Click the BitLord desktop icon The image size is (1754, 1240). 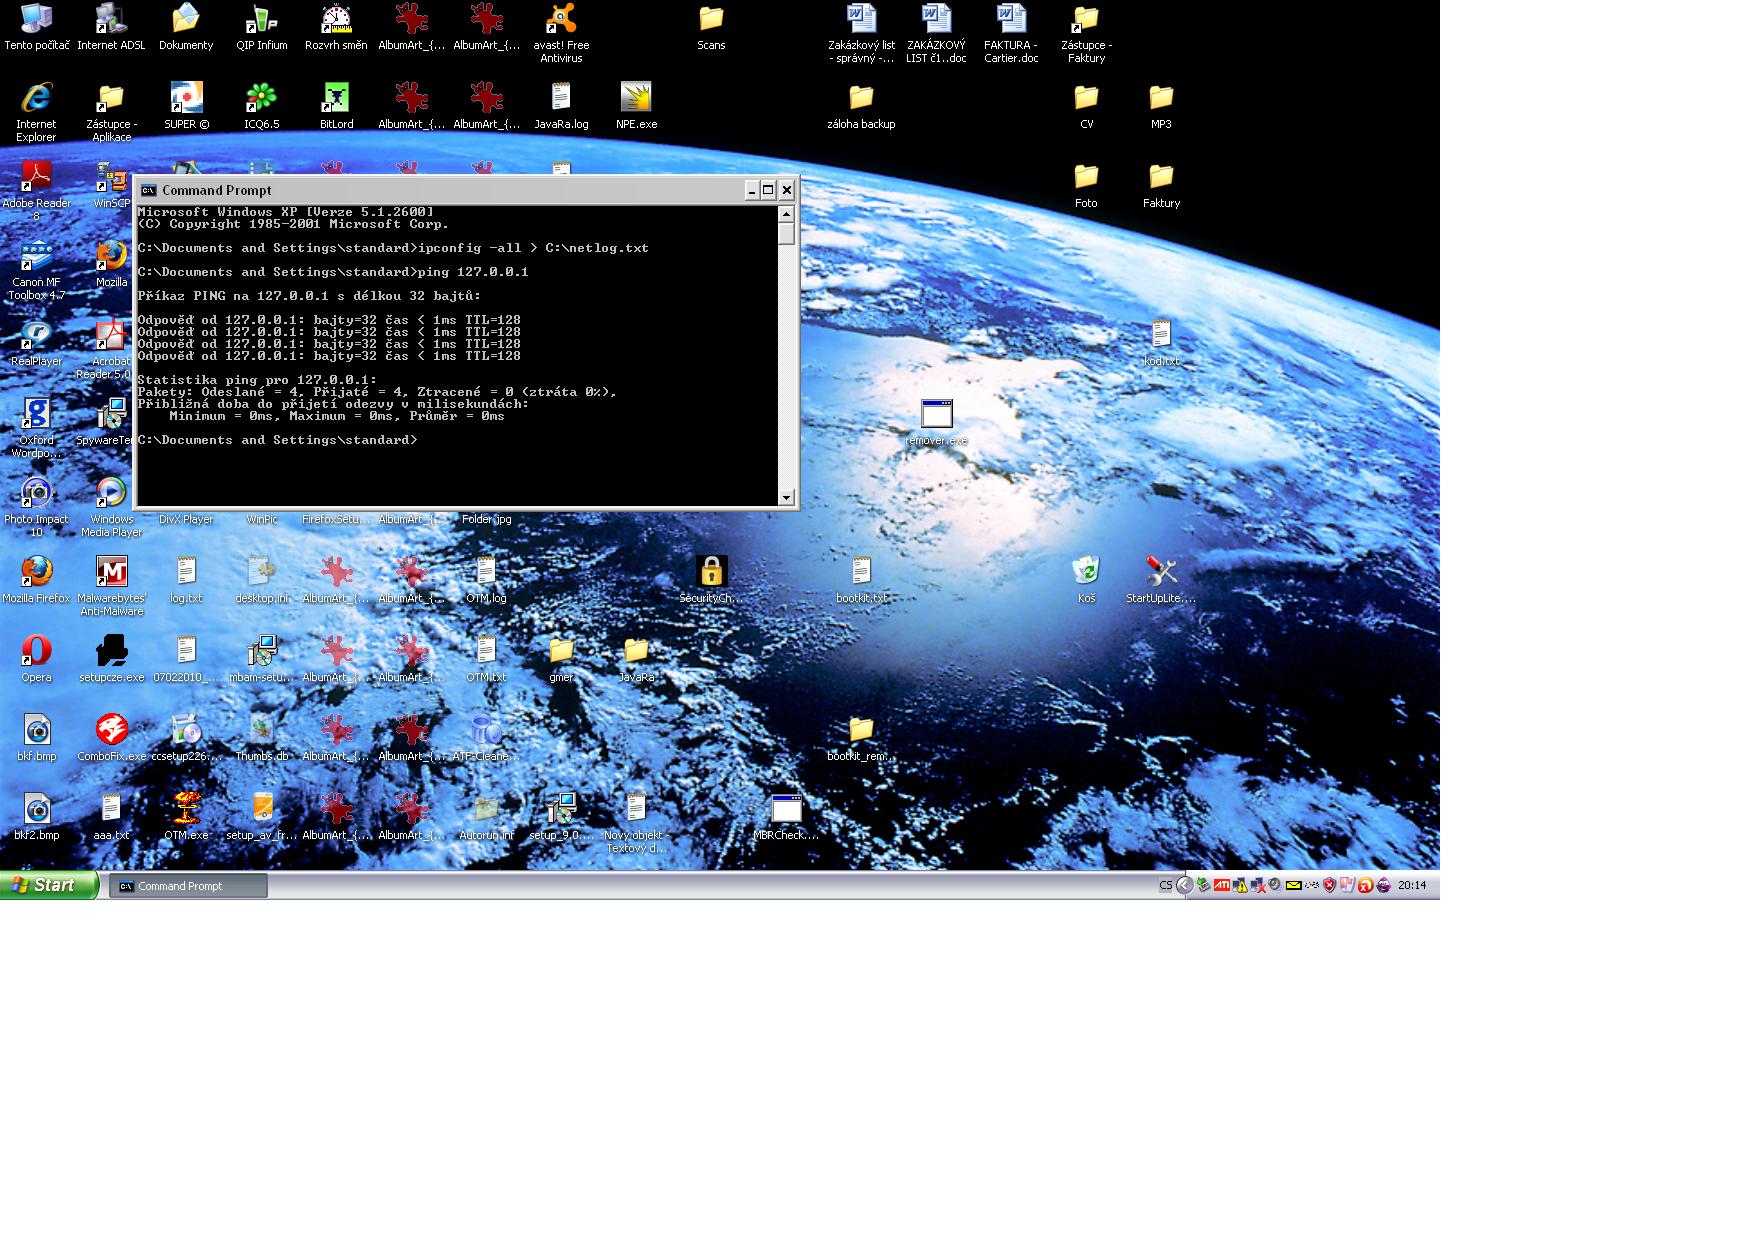(336, 99)
